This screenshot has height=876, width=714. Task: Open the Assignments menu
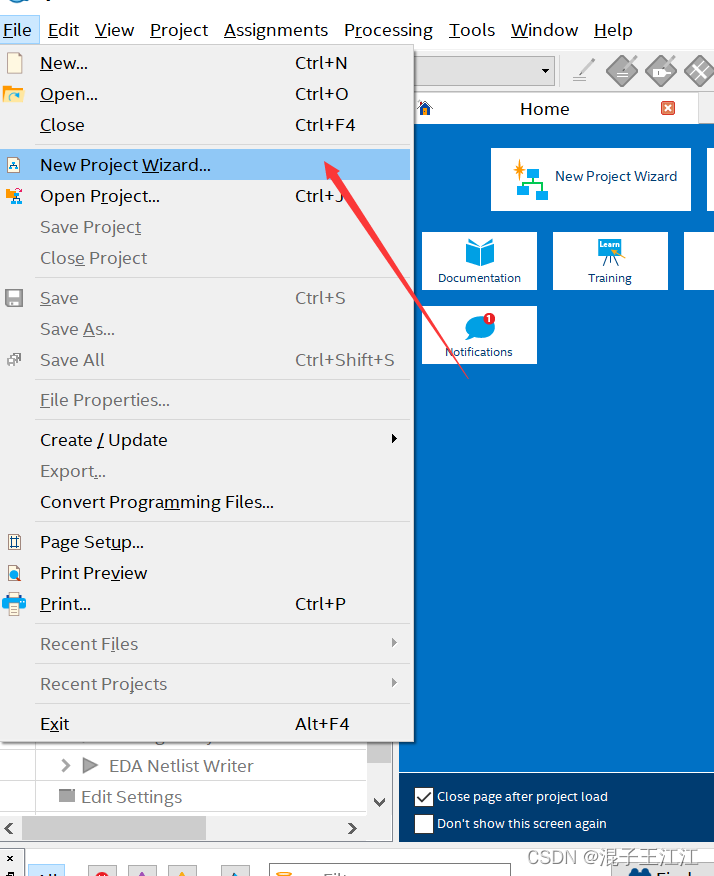276,30
